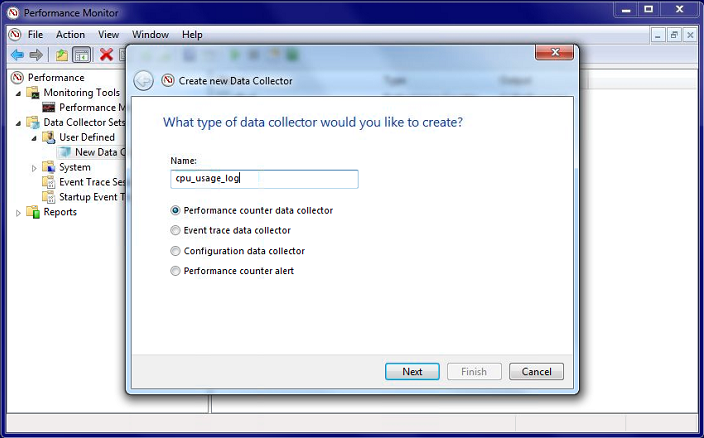Click the Back arrow toolbar icon

pos(18,55)
